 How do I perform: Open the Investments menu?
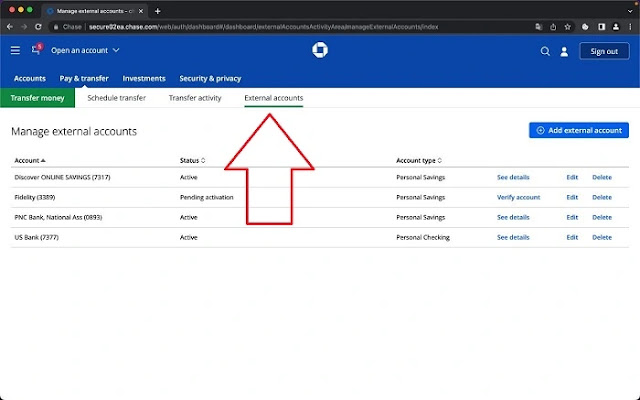point(144,78)
